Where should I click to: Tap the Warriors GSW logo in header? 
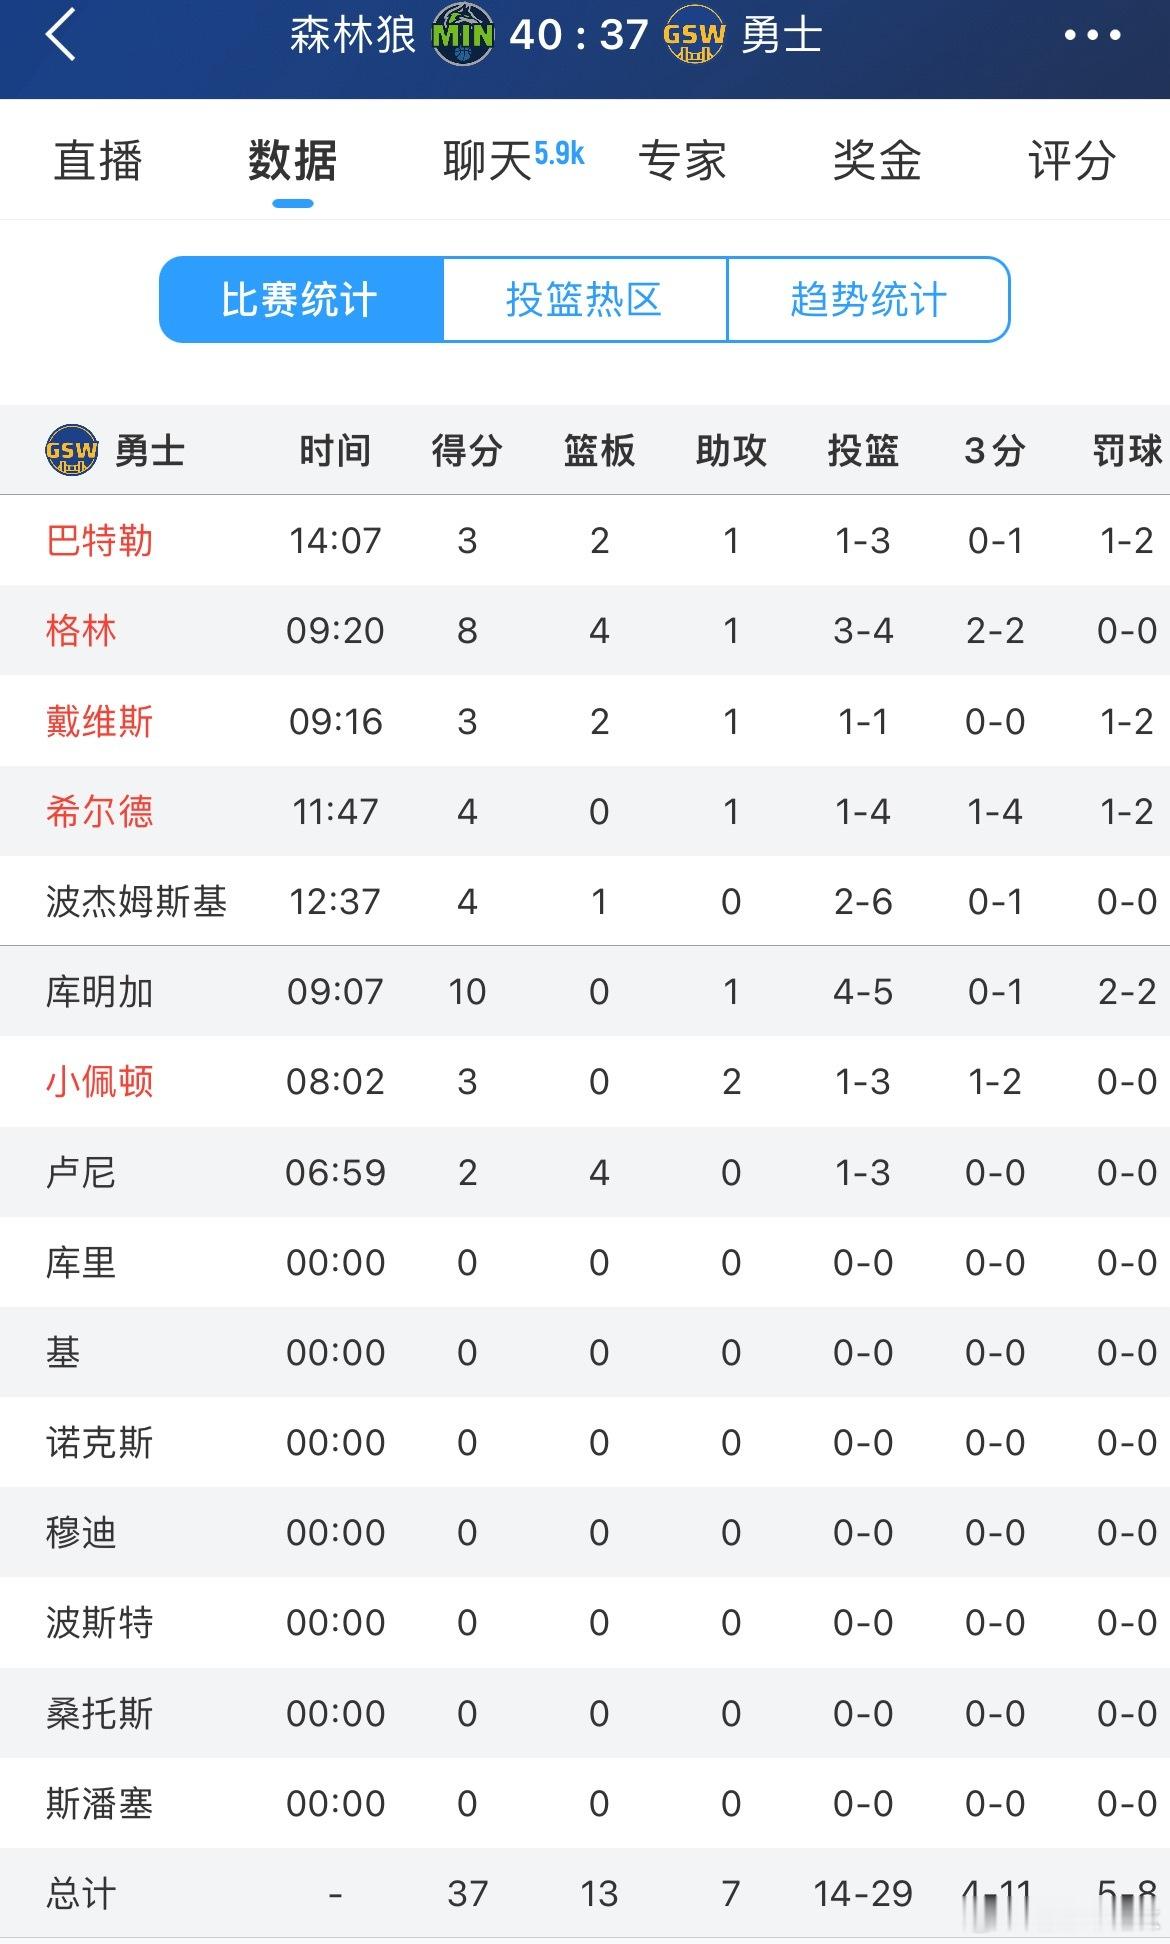(x=694, y=36)
